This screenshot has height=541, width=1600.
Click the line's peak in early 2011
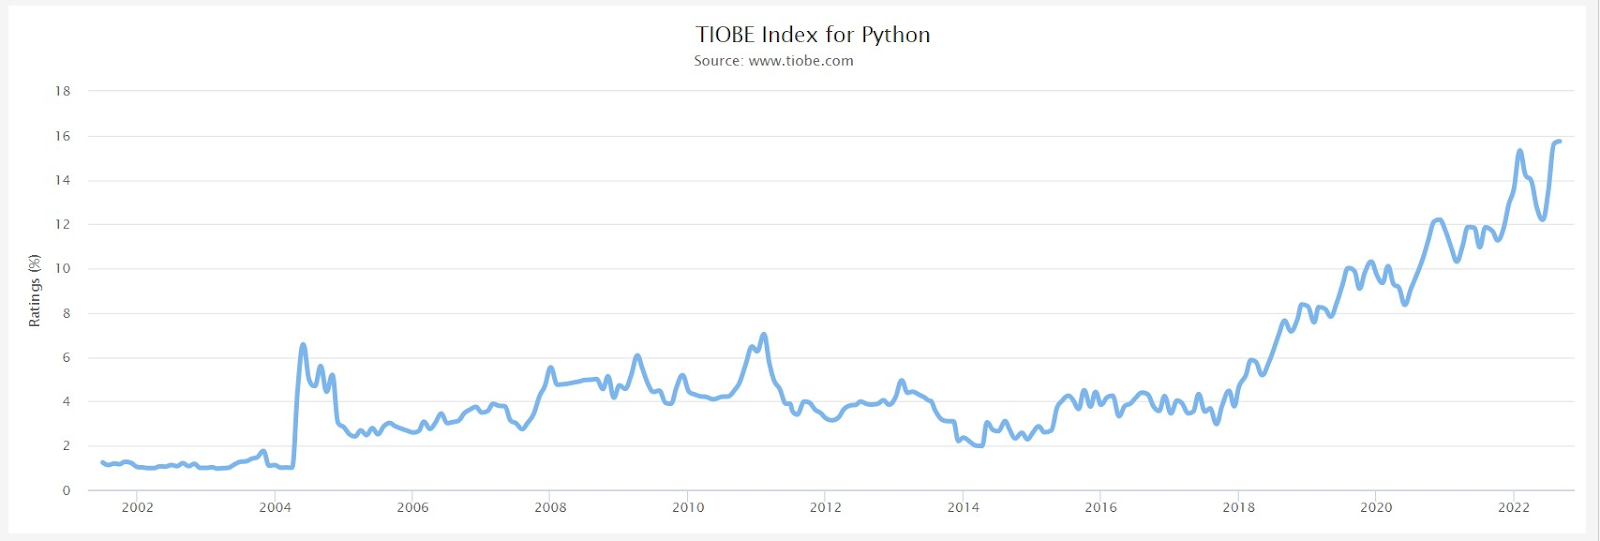[764, 334]
